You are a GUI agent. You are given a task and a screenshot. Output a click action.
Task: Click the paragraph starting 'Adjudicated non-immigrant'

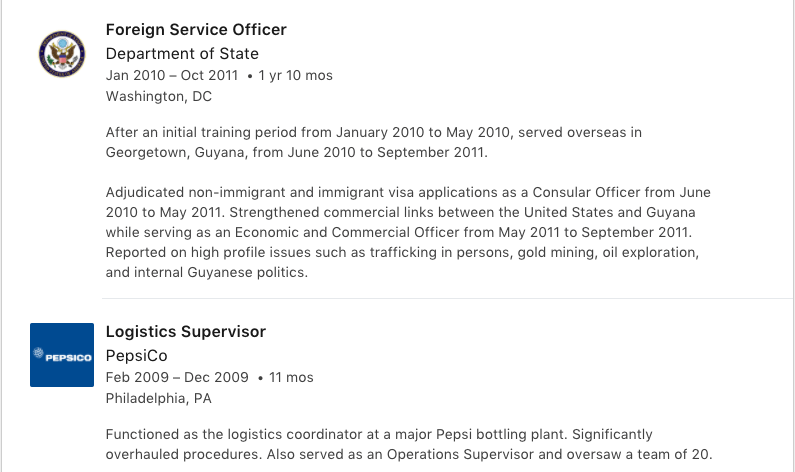pyautogui.click(x=408, y=231)
